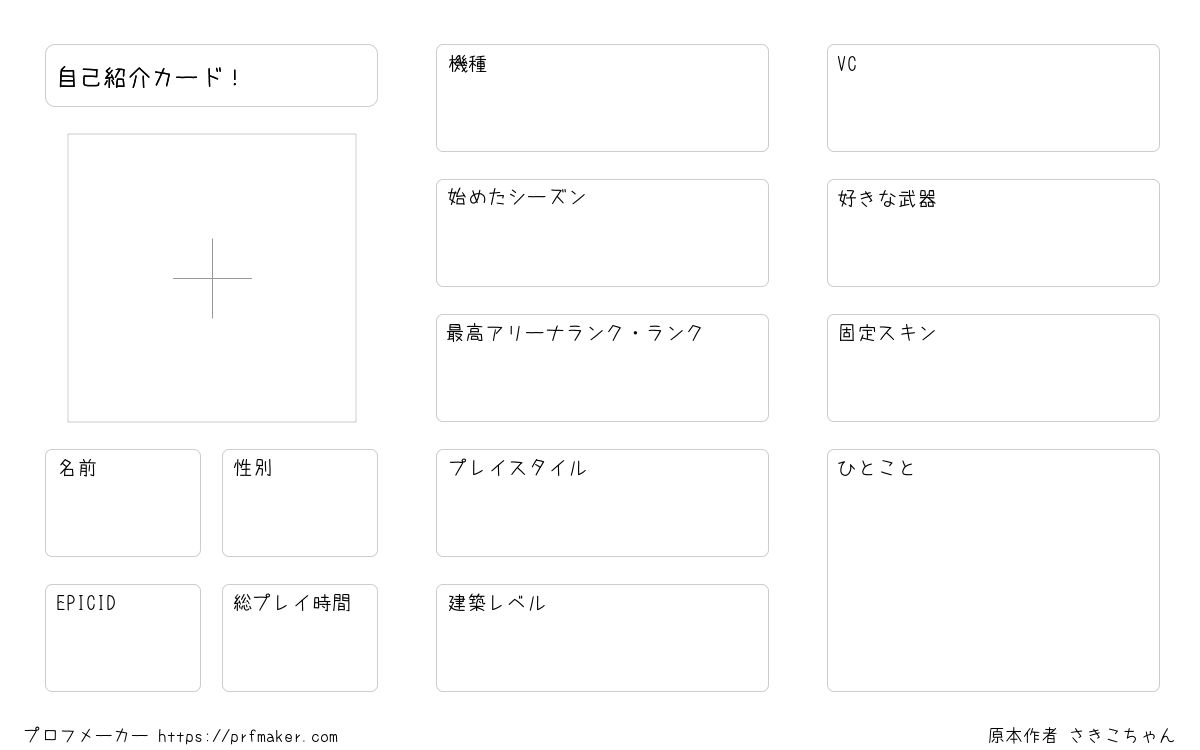
Task: Click the プロフメーカー footer text
Action: (86, 736)
